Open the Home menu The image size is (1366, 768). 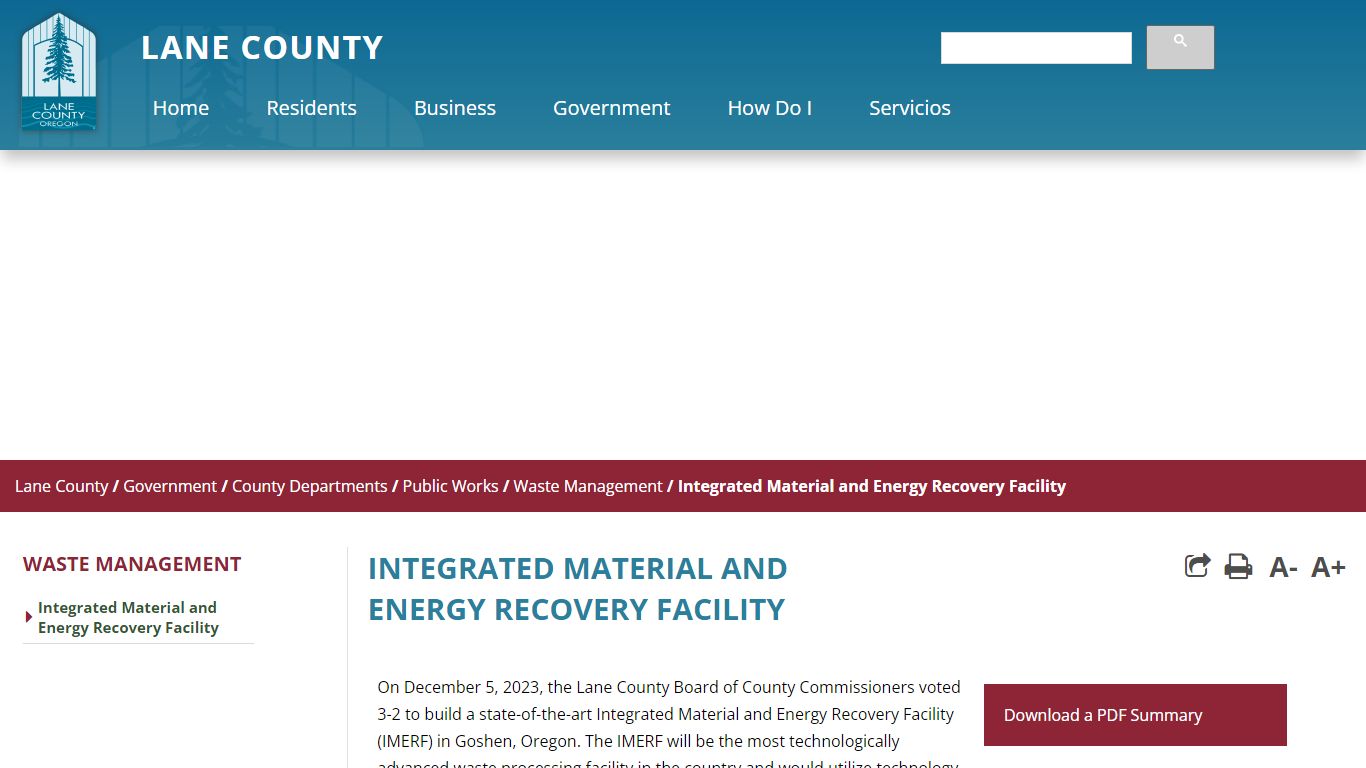click(x=181, y=108)
